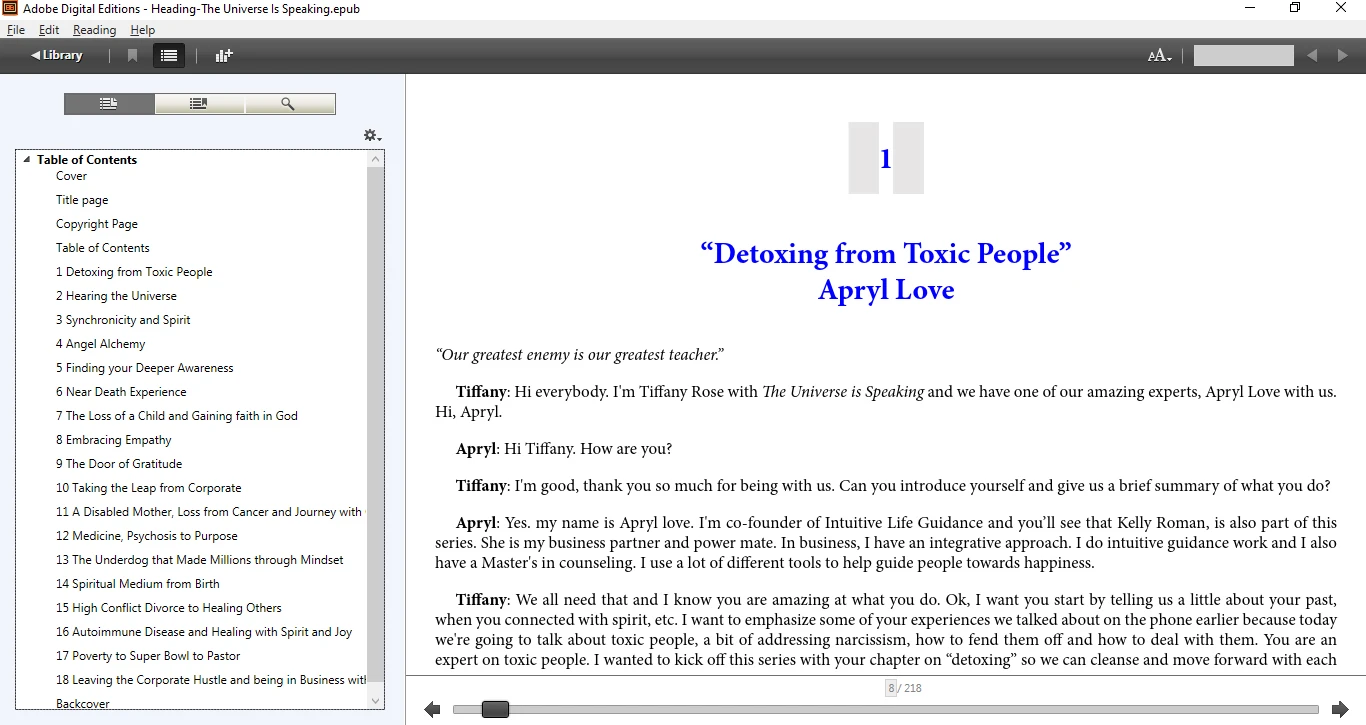This screenshot has height=725, width=1366.
Task: Turn to previous page with left arrow
Action: point(432,710)
